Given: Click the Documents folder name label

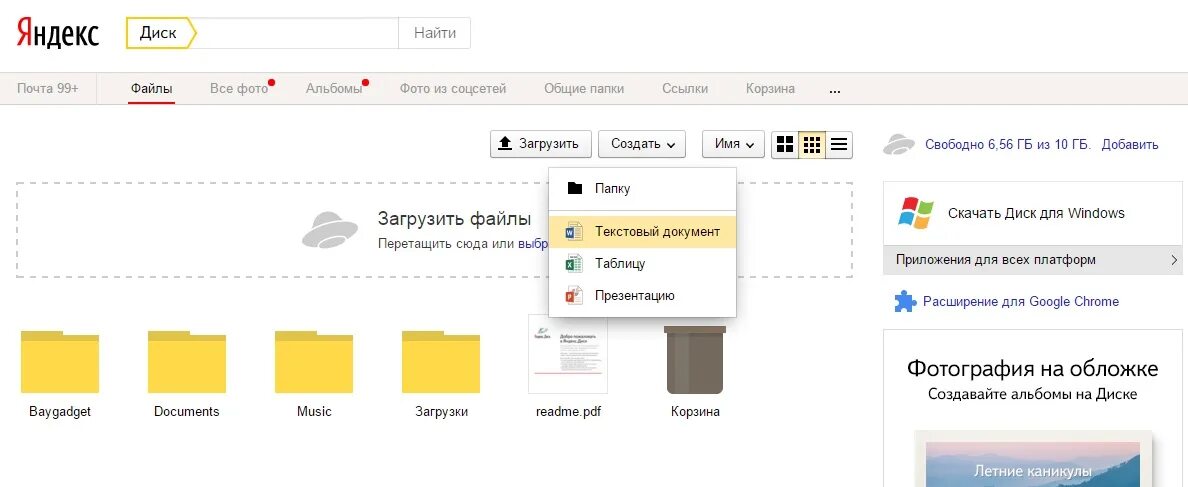Looking at the screenshot, I should (186, 412).
